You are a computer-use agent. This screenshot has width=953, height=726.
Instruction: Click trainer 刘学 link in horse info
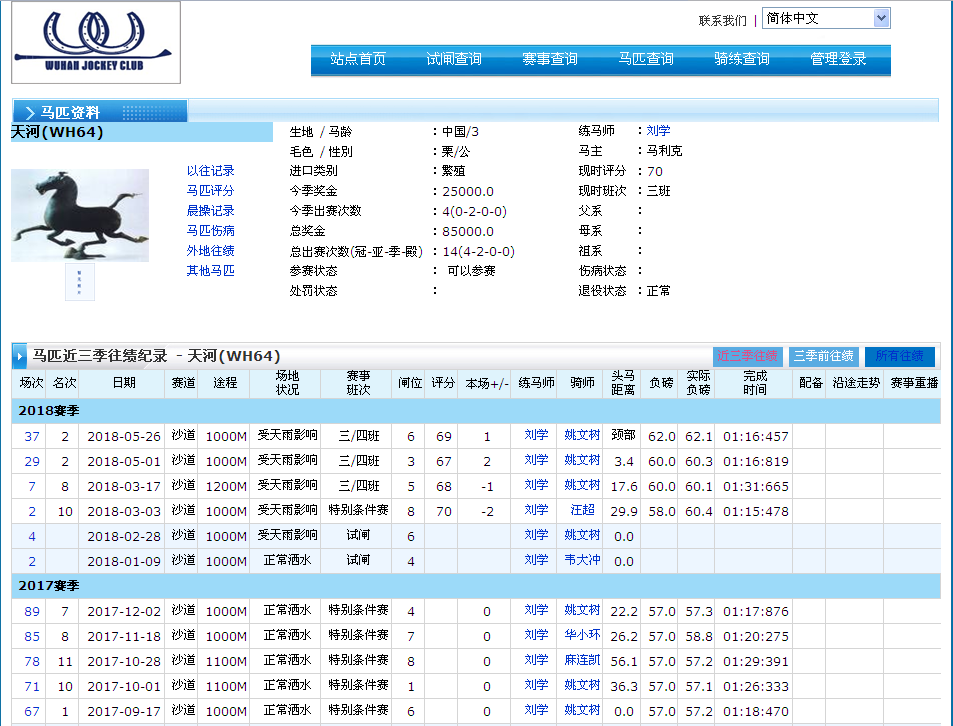click(x=658, y=131)
